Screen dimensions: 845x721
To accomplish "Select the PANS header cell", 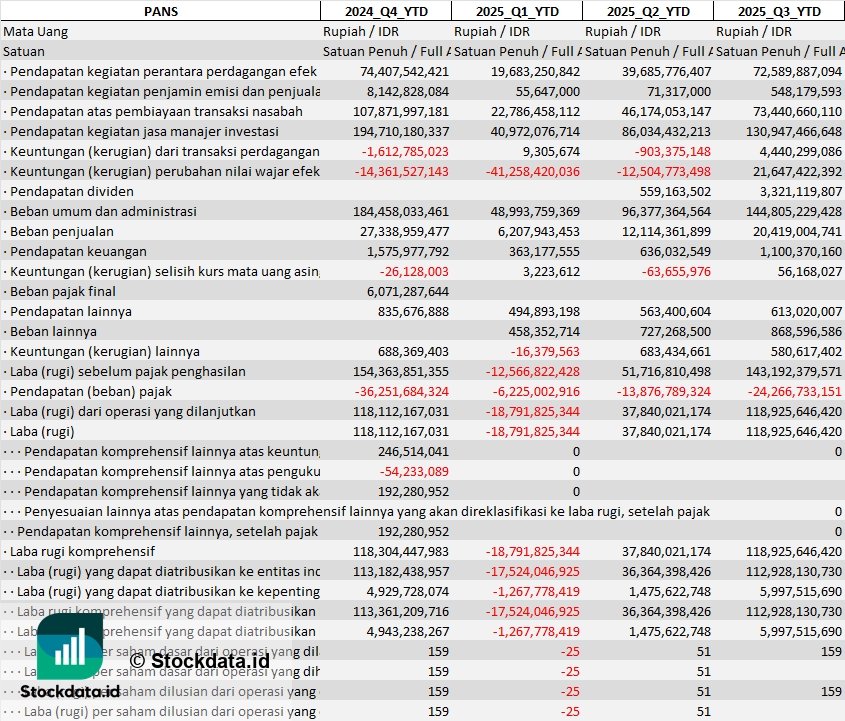I will click(x=160, y=11).
